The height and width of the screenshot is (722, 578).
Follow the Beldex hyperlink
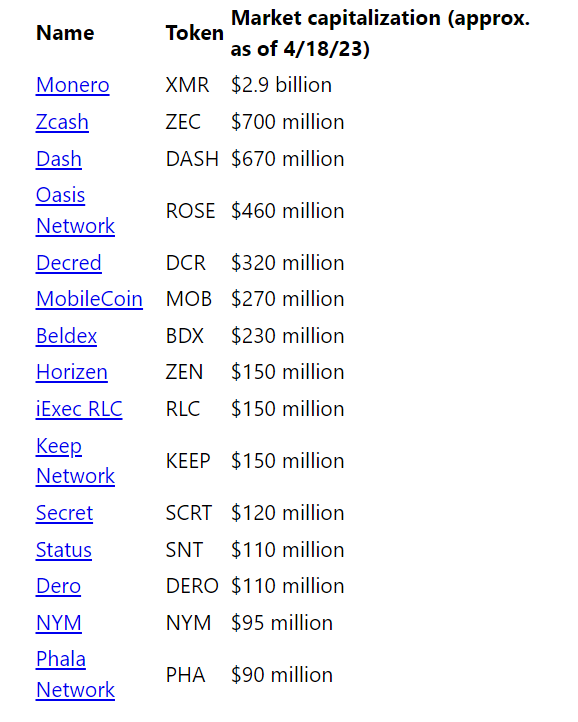pos(66,336)
